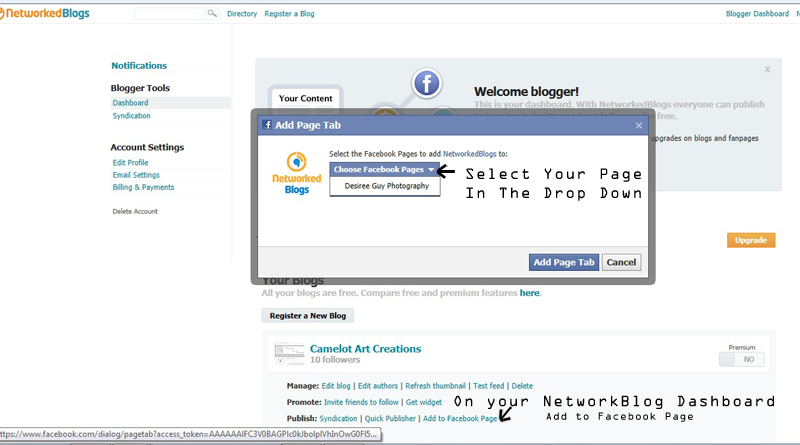Image resolution: width=800 pixels, height=445 pixels.
Task: Select Desiree Guy Photography option
Action: pos(386,186)
